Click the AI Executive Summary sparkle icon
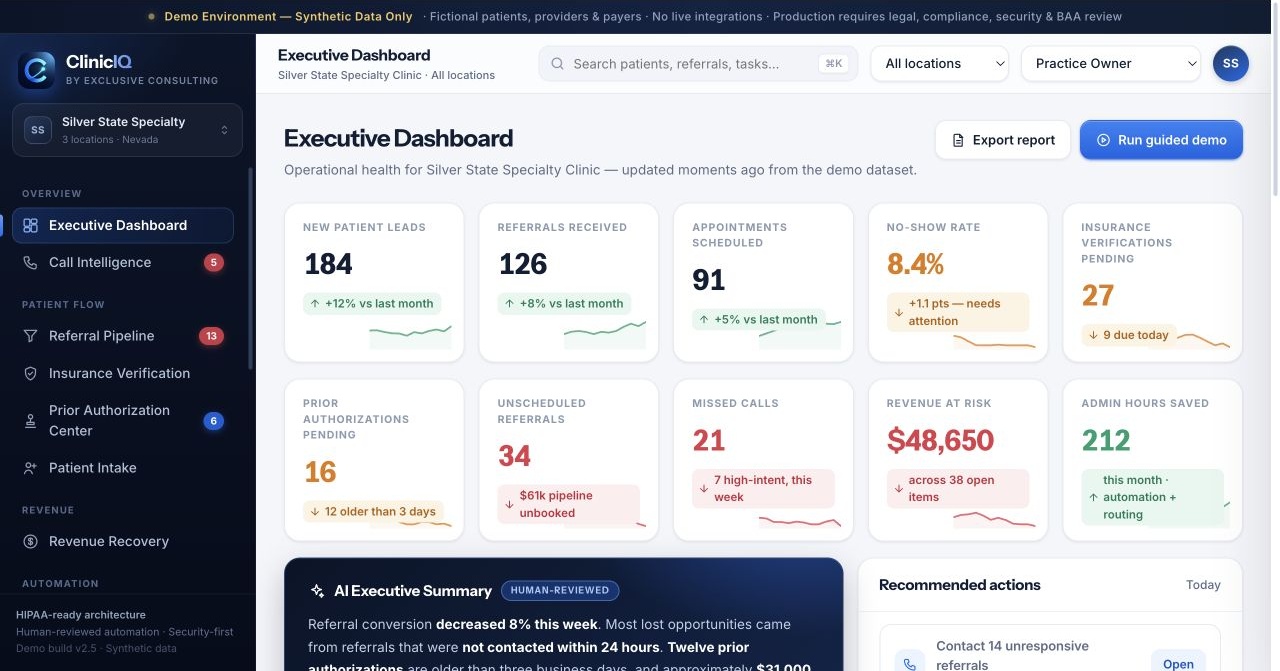Image resolution: width=1280 pixels, height=671 pixels. pos(318,591)
